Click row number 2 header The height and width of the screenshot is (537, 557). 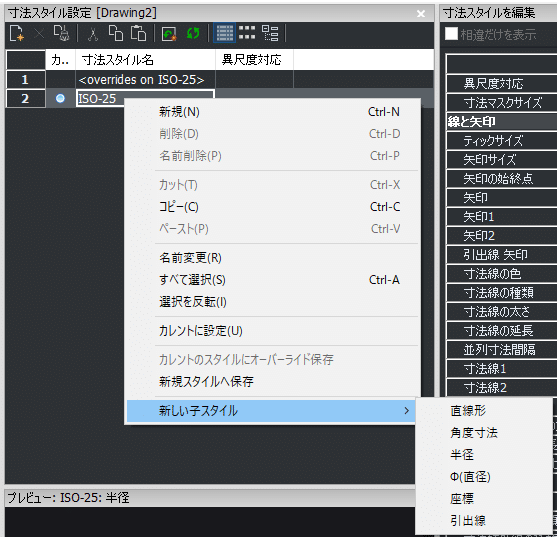(26, 98)
